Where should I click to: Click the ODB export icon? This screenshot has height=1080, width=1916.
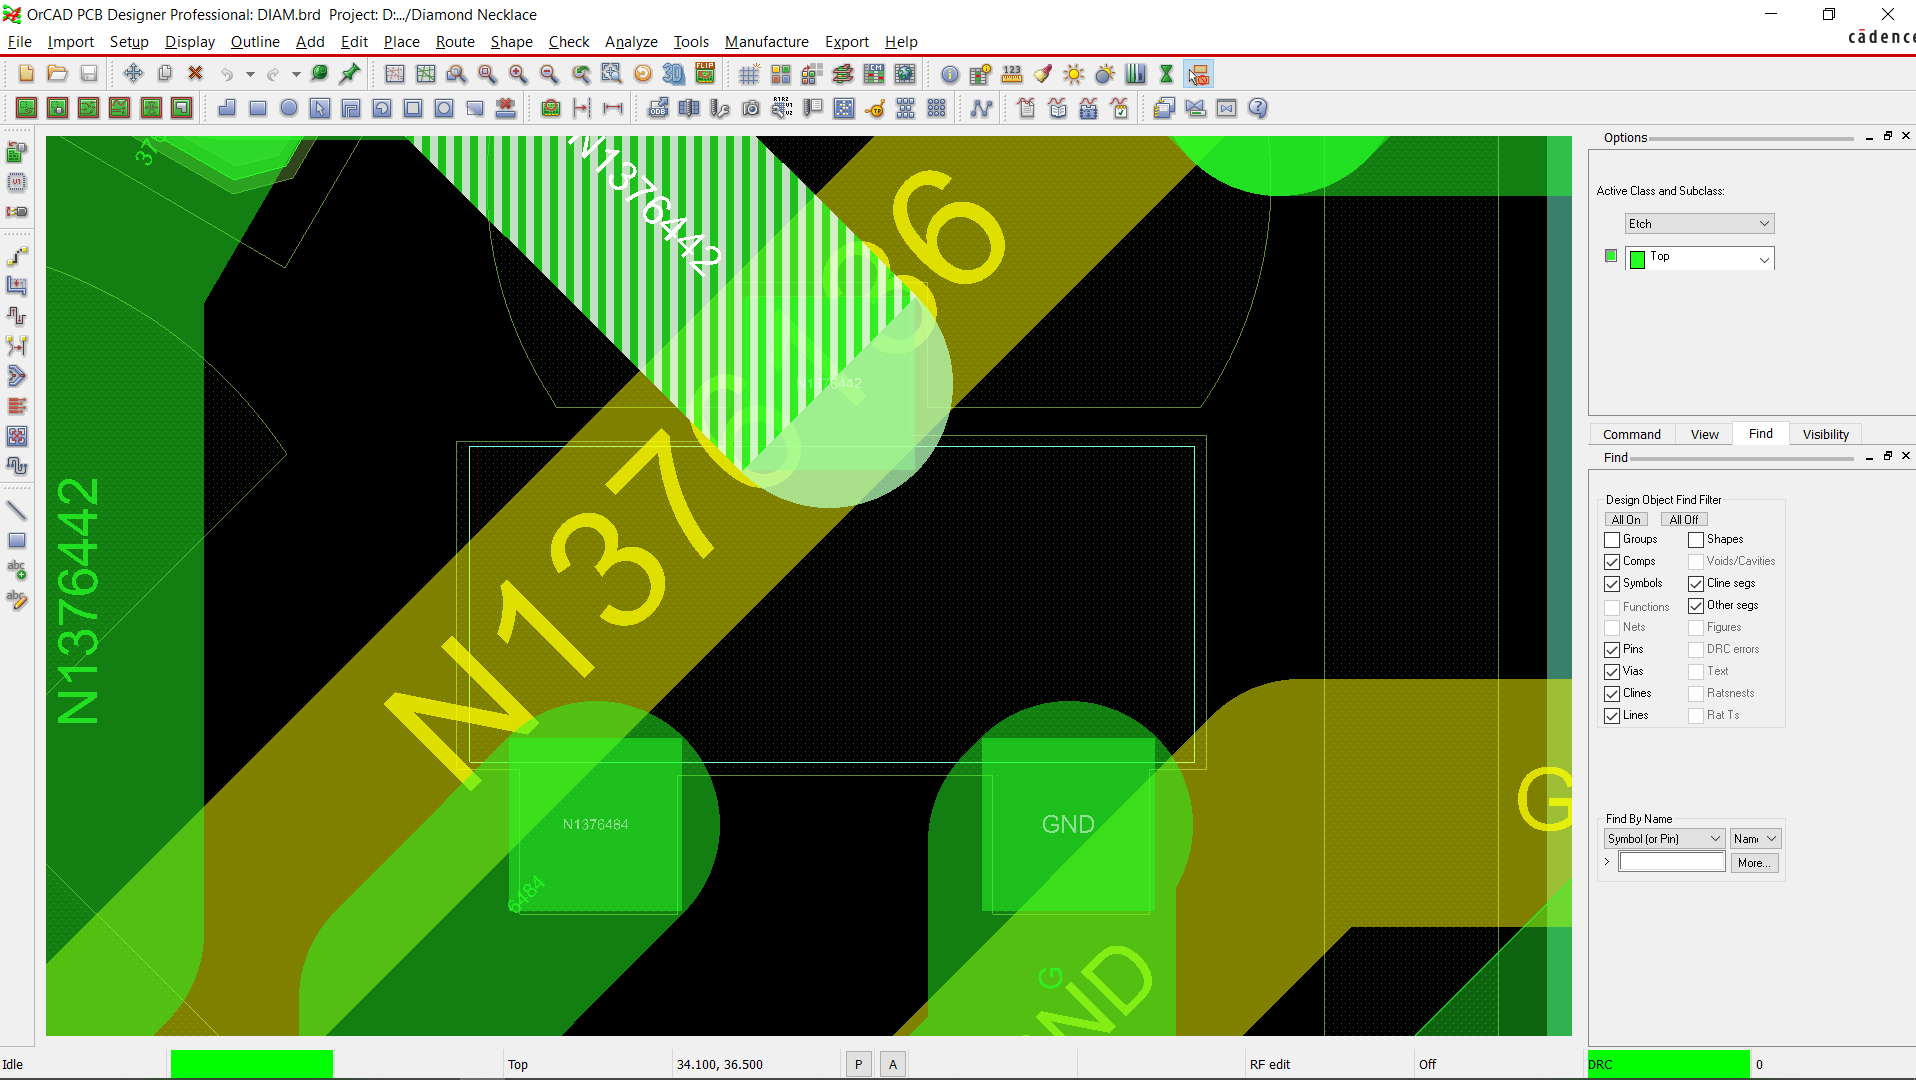tap(658, 108)
